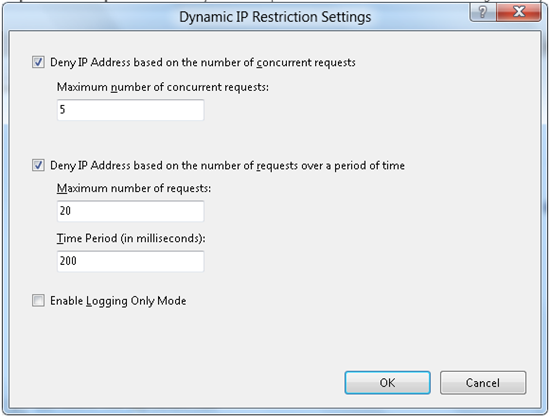Screen dimensions: 550x420
Task: Select the Time Period milliseconds input box
Action: click(130, 261)
